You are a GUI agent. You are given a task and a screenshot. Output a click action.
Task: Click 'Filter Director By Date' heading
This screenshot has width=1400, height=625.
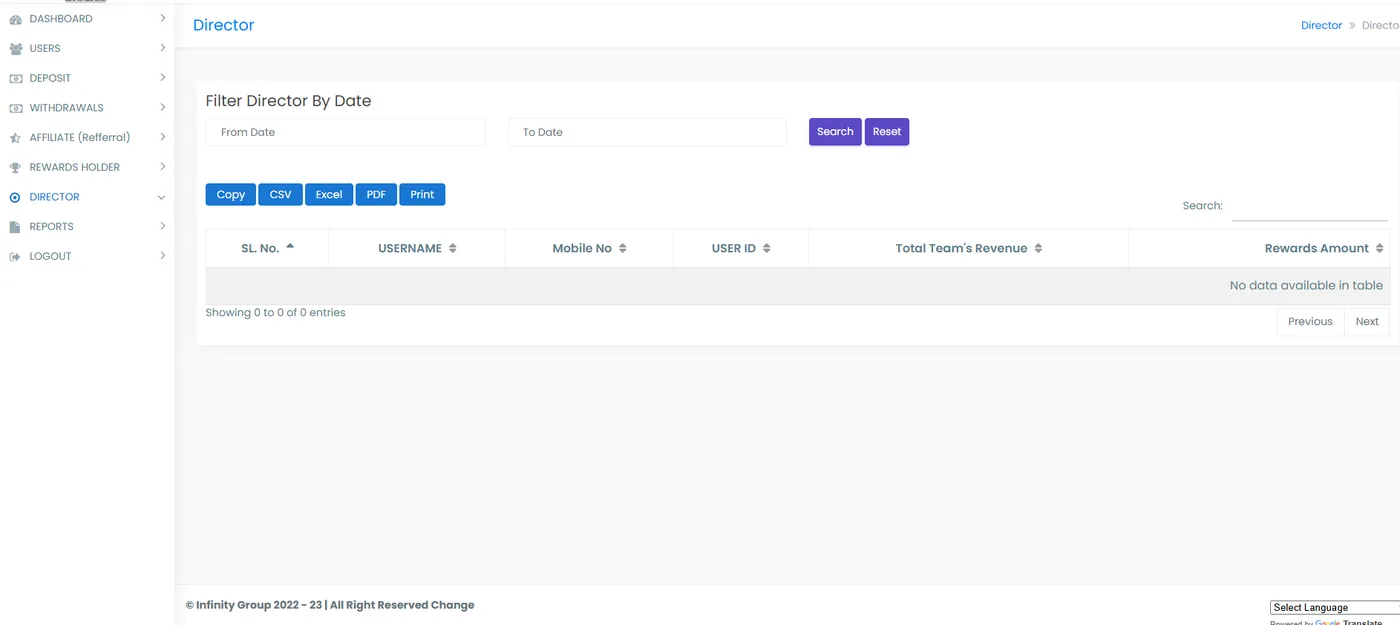pos(288,101)
